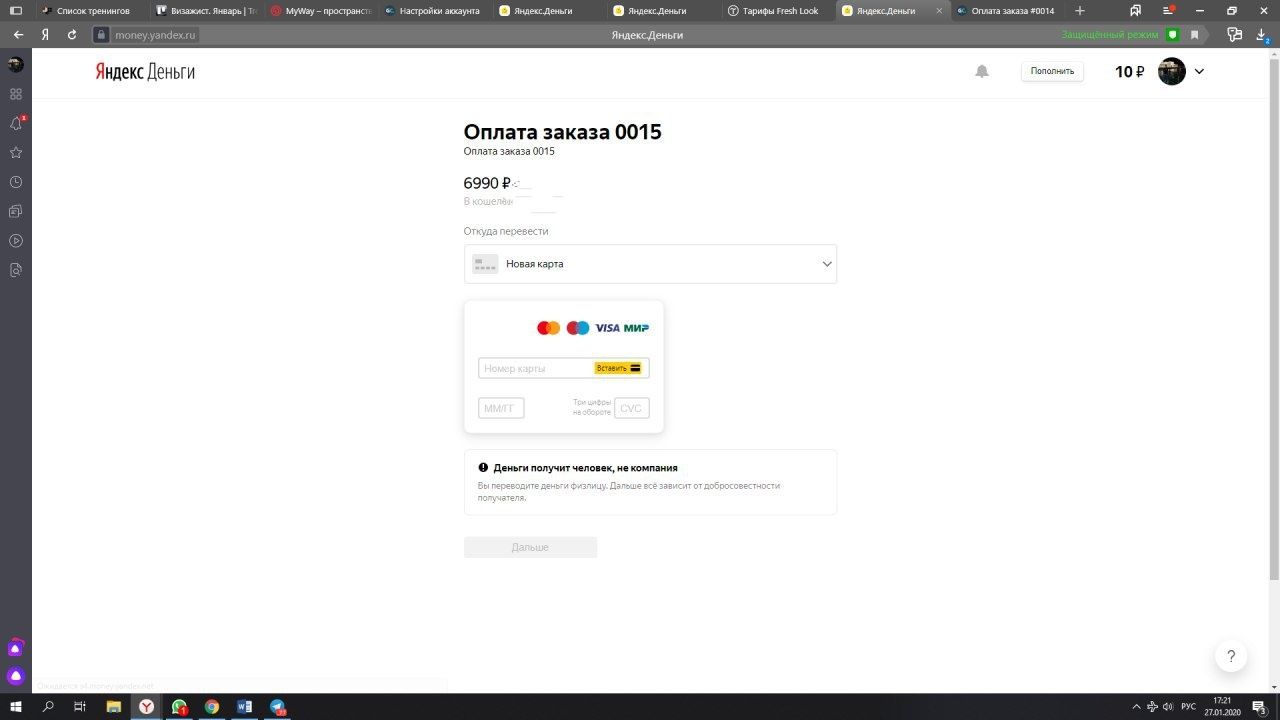
Task: Click the green Защищённый режим shield icon
Action: click(x=1173, y=34)
